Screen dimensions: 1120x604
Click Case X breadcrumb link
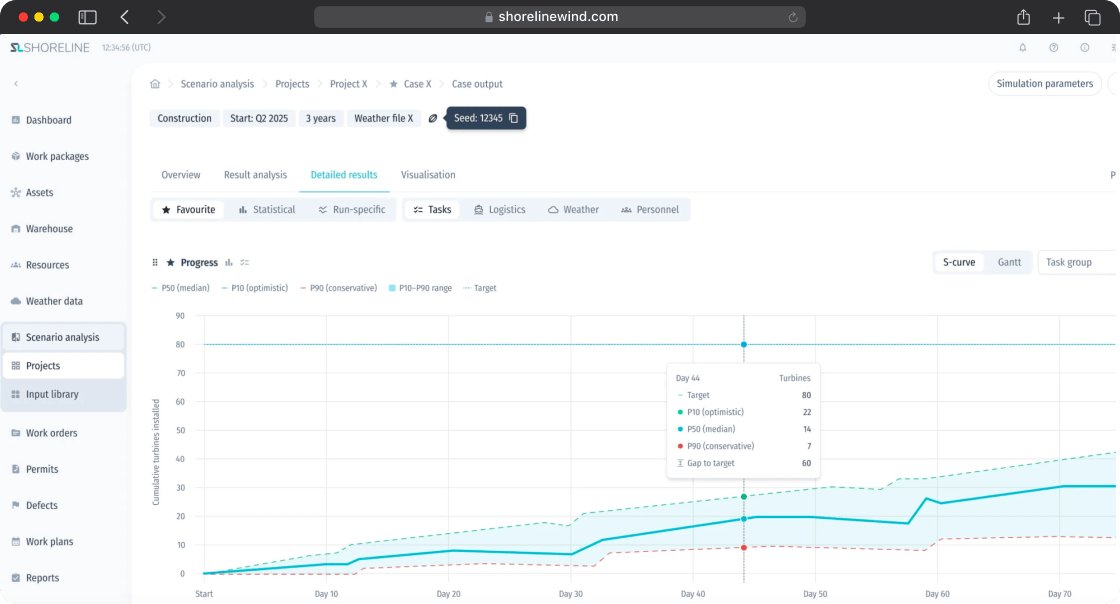click(x=418, y=84)
